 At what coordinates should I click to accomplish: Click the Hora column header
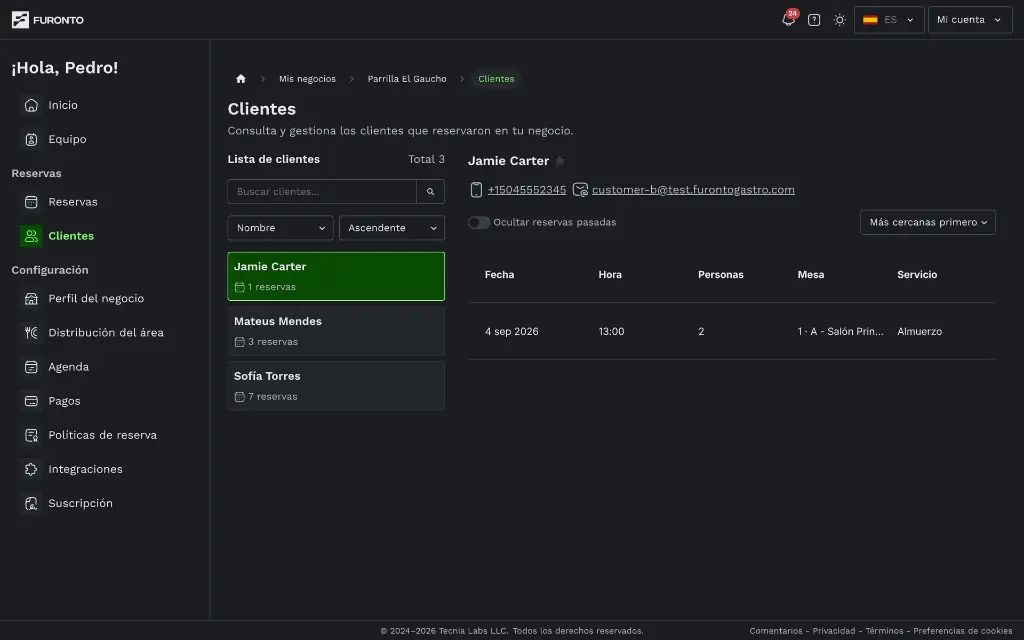click(x=610, y=275)
